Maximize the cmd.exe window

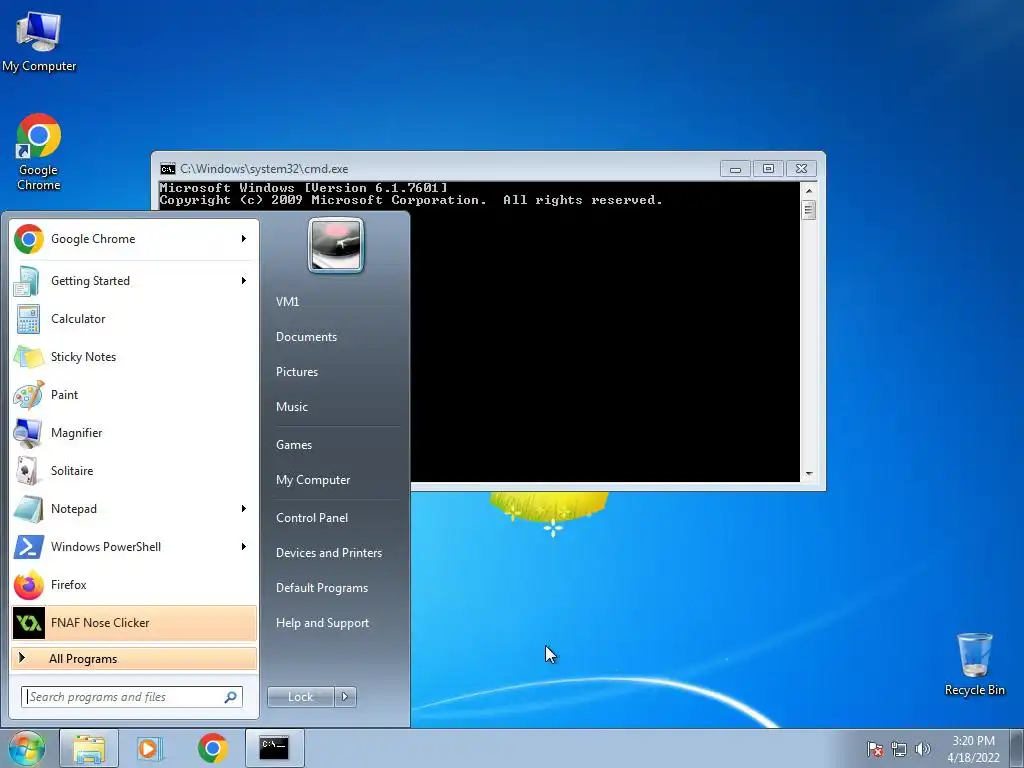[768, 169]
